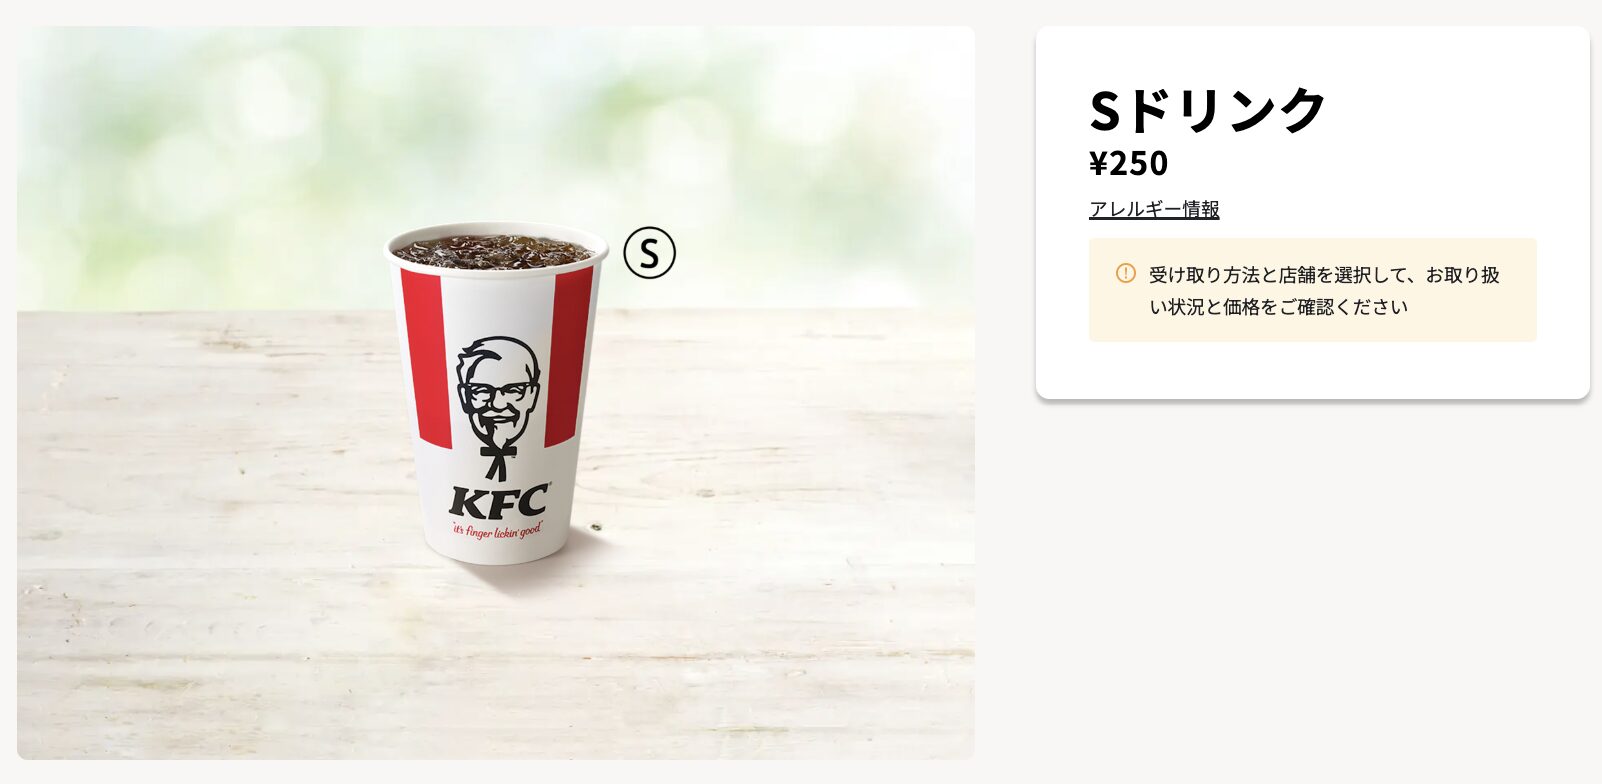
Task: Click the Sドリンク product title
Action: tap(1207, 110)
